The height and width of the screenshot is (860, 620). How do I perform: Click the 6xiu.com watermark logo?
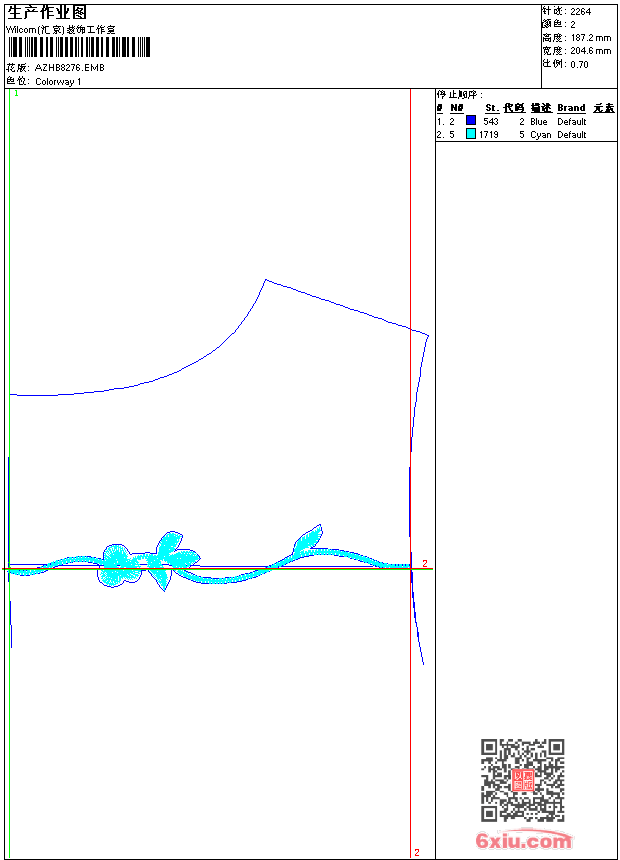[523, 840]
